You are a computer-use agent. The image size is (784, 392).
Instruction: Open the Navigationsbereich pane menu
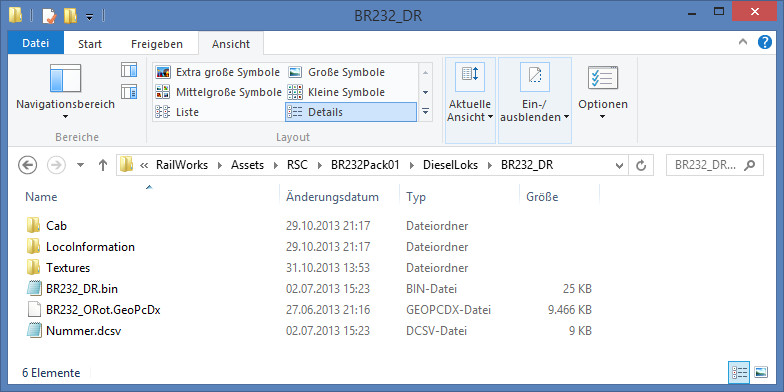66,92
